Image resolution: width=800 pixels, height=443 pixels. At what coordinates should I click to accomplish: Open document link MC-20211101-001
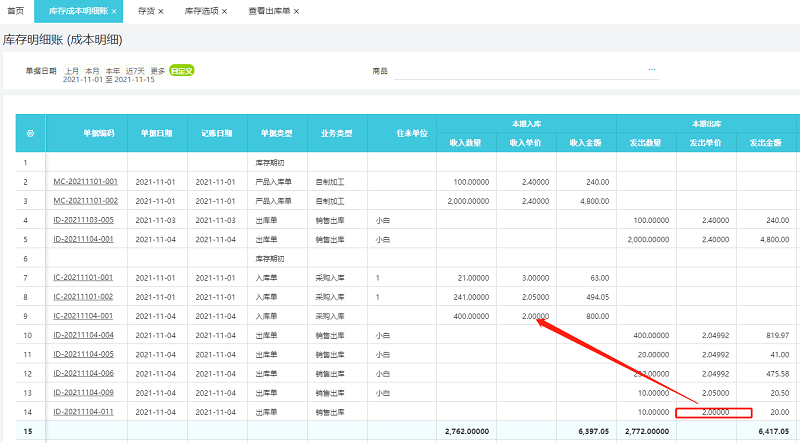(85, 182)
